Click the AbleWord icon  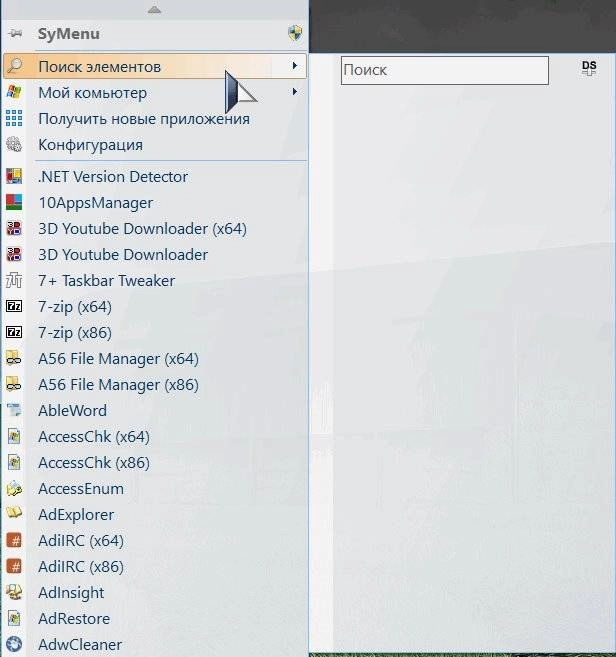[14, 410]
